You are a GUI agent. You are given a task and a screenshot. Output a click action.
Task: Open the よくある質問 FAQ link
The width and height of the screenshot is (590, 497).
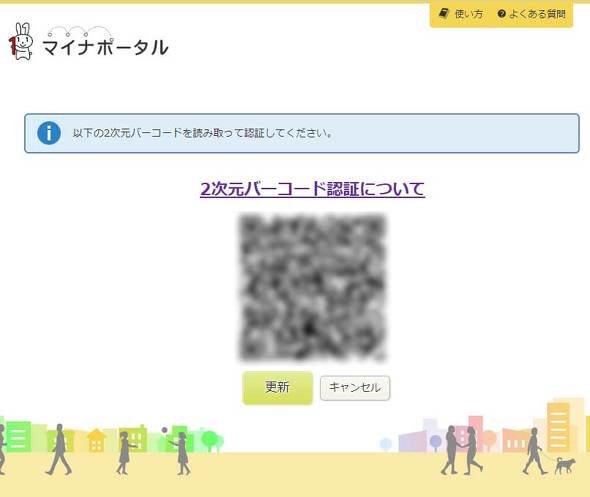tap(537, 14)
